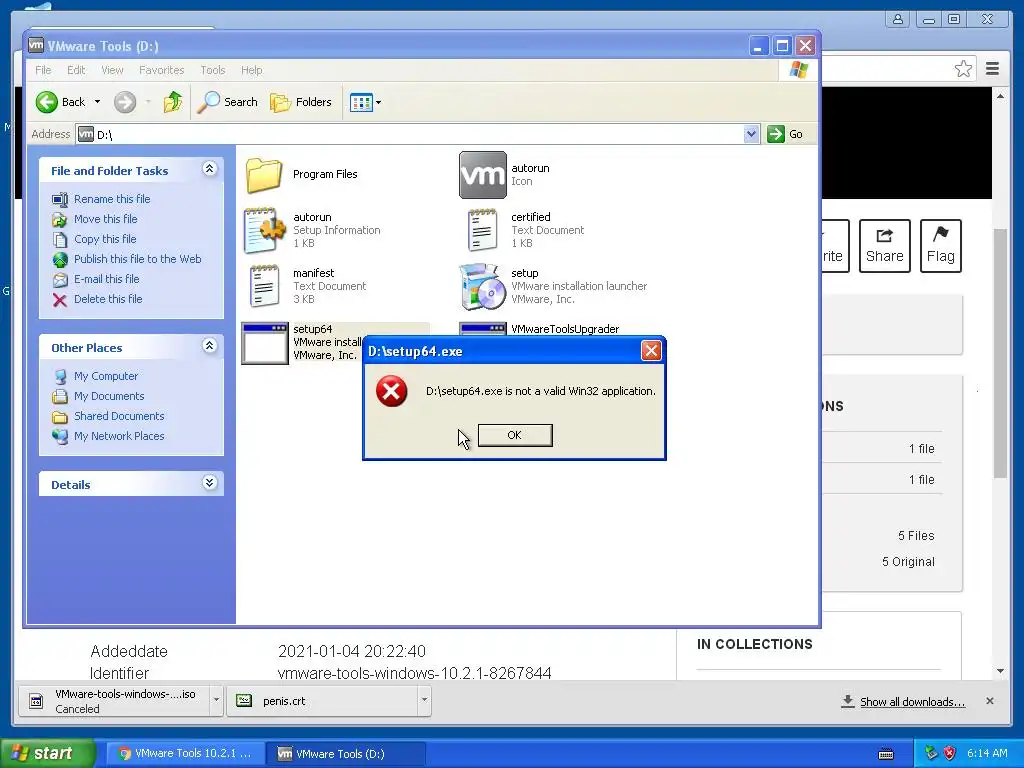The height and width of the screenshot is (768, 1024).
Task: Bookmark the page with the browser star icon
Action: pyautogui.click(x=963, y=69)
